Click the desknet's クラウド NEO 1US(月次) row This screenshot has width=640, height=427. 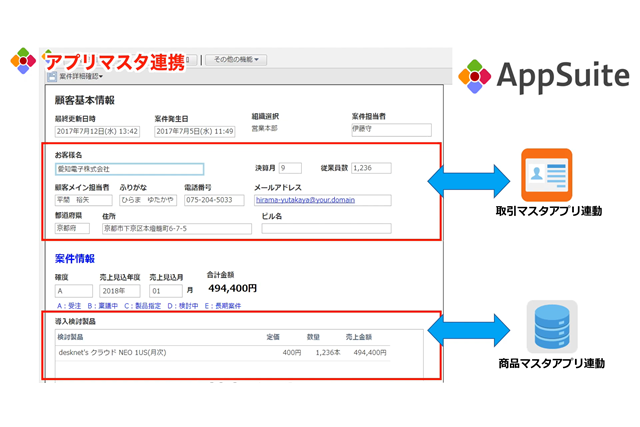pyautogui.click(x=223, y=353)
